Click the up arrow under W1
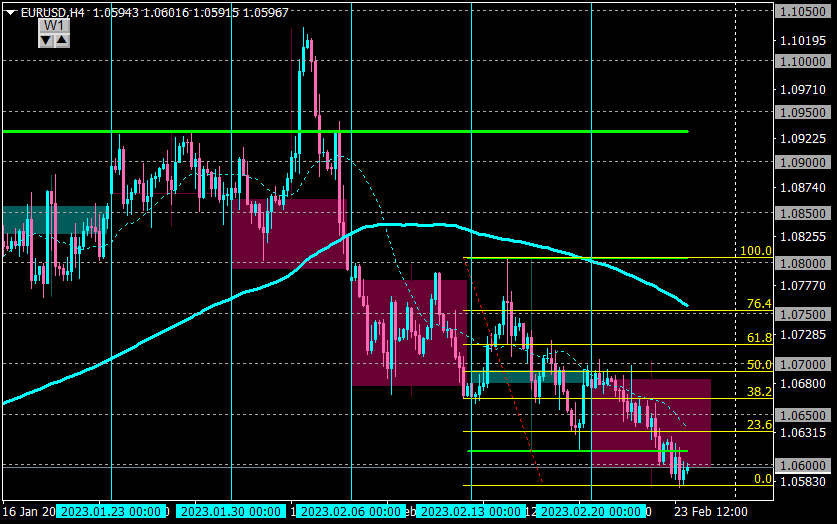837x524 pixels. pos(62,40)
